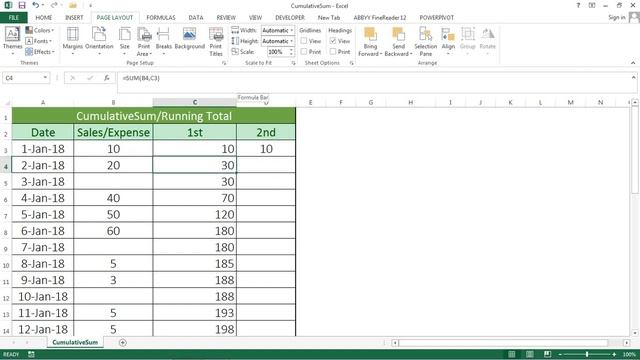The width and height of the screenshot is (640, 360).
Task: Click the Save icon in quick access toolbar
Action: pyautogui.click(x=22, y=5)
